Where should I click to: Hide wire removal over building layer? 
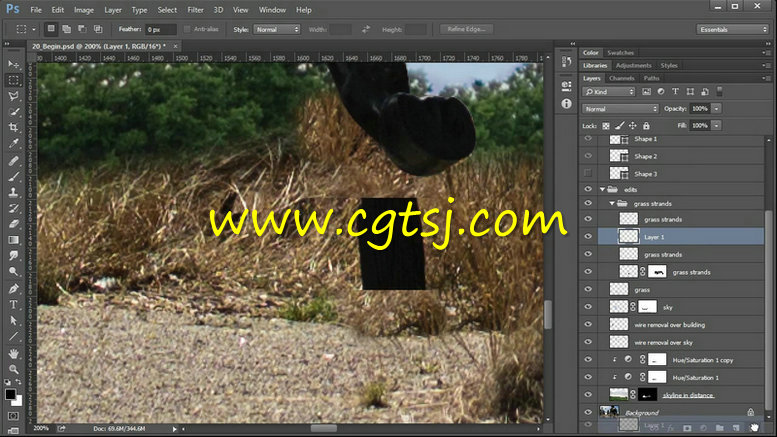588,325
